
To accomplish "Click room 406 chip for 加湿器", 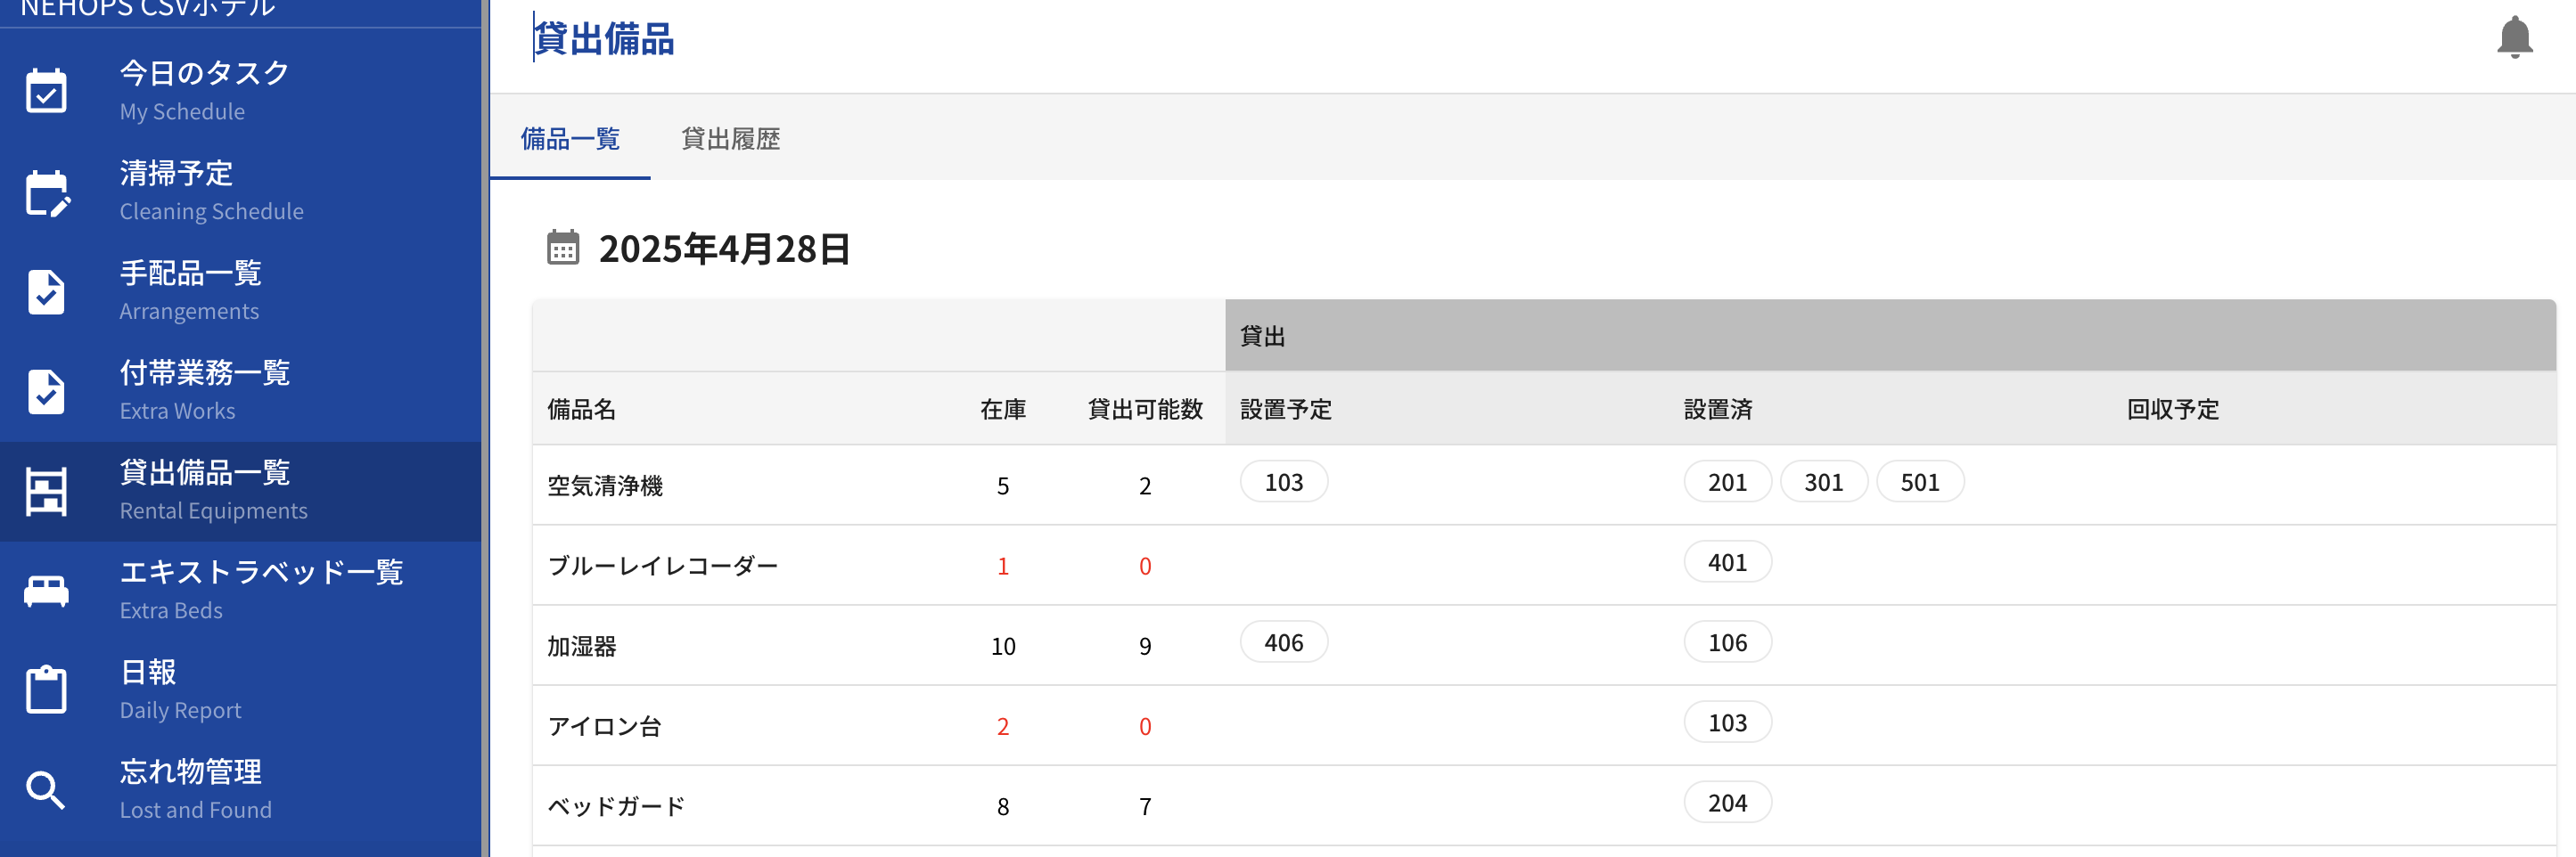I will point(1283,643).
